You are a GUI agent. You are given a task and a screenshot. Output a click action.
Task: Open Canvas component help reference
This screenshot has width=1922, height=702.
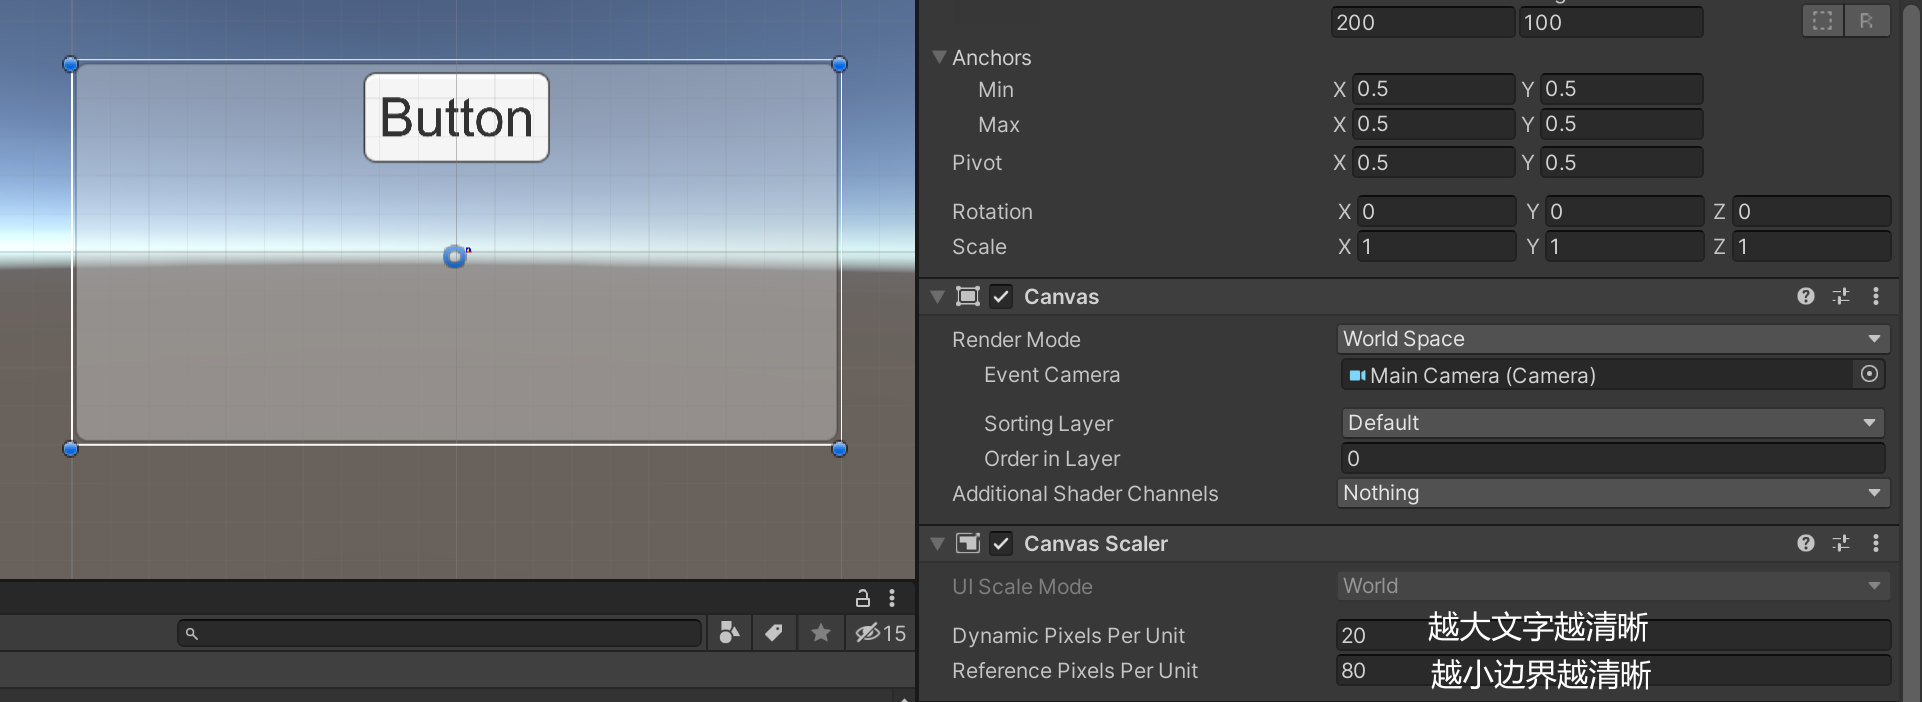[1805, 296]
